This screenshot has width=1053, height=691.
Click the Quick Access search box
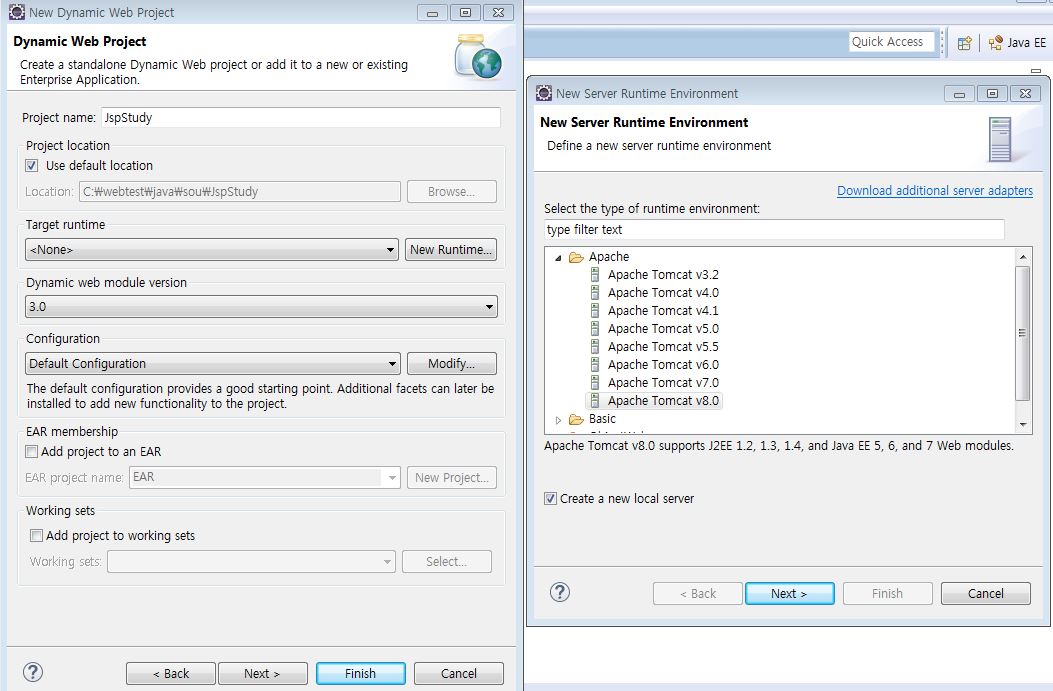point(891,42)
